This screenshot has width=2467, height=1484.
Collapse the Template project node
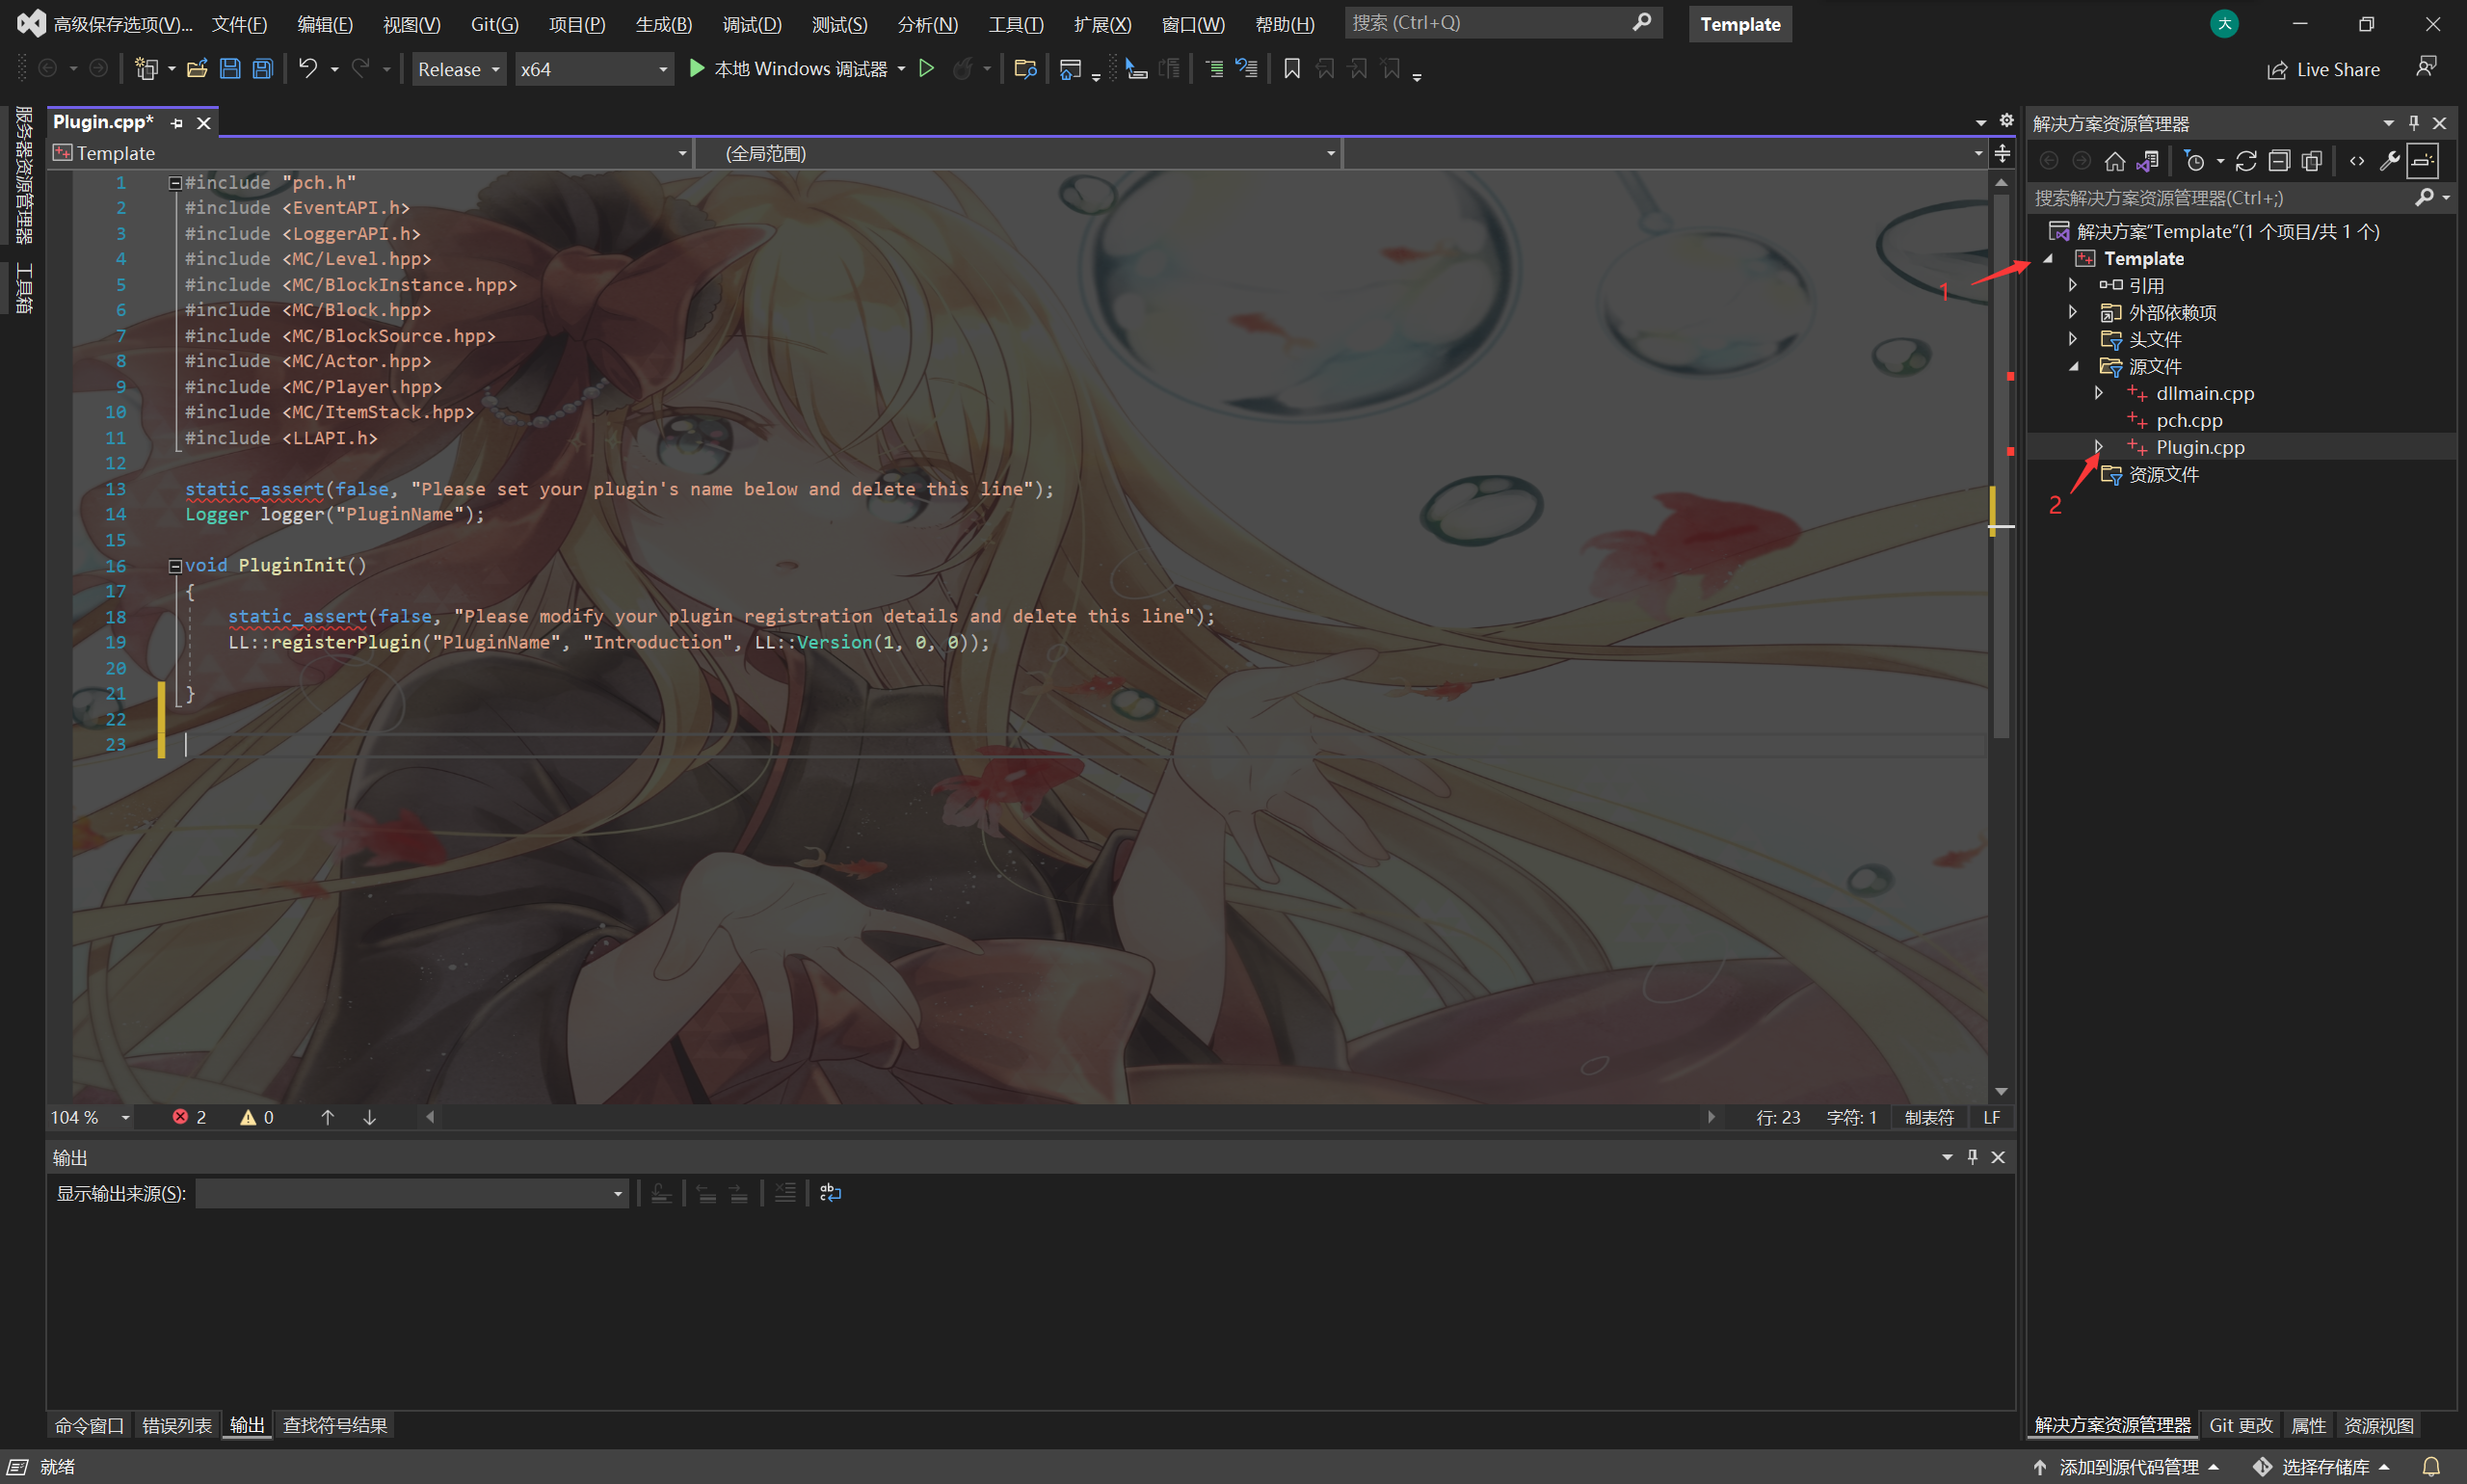(x=2049, y=259)
